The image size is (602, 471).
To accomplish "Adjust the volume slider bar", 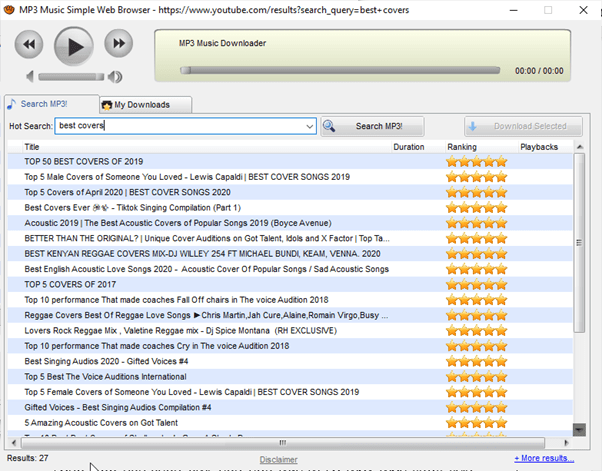I will click(71, 77).
